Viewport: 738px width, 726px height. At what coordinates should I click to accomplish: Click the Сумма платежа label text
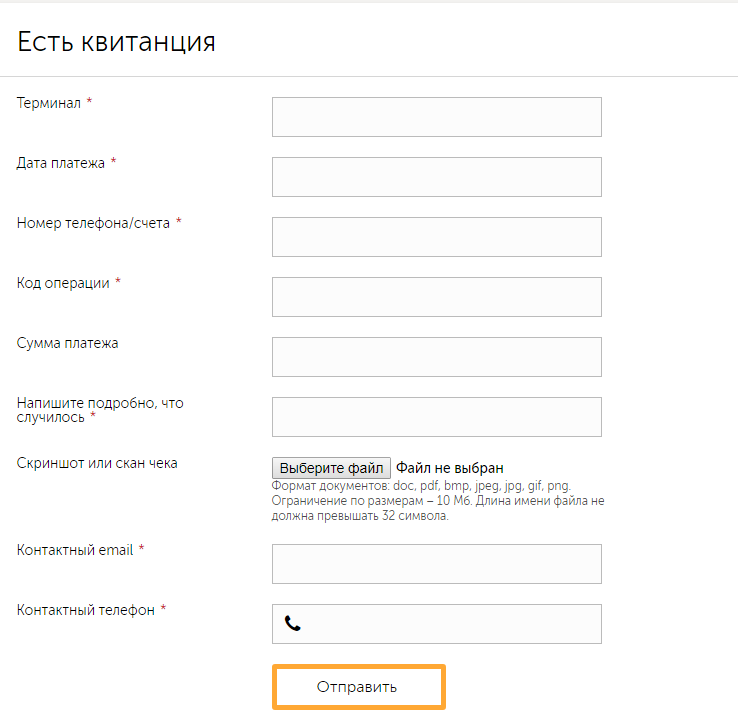68,343
